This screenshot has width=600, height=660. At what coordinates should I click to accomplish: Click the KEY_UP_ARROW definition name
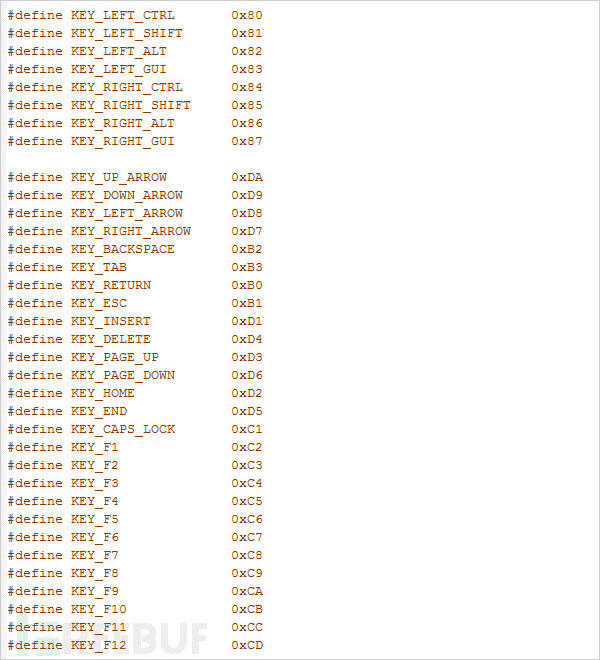coord(119,177)
